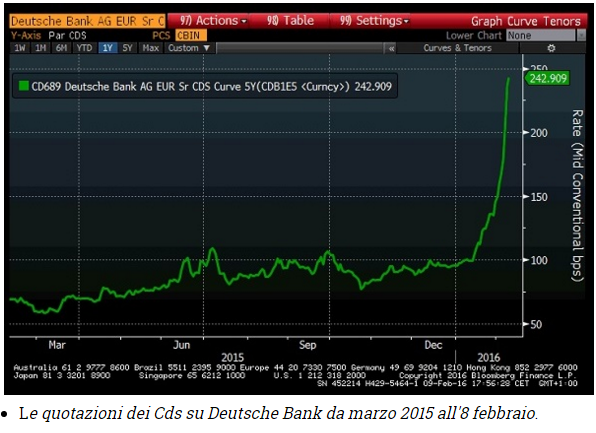
Task: Click the horizontal range slider bar
Action: click(300, 48)
